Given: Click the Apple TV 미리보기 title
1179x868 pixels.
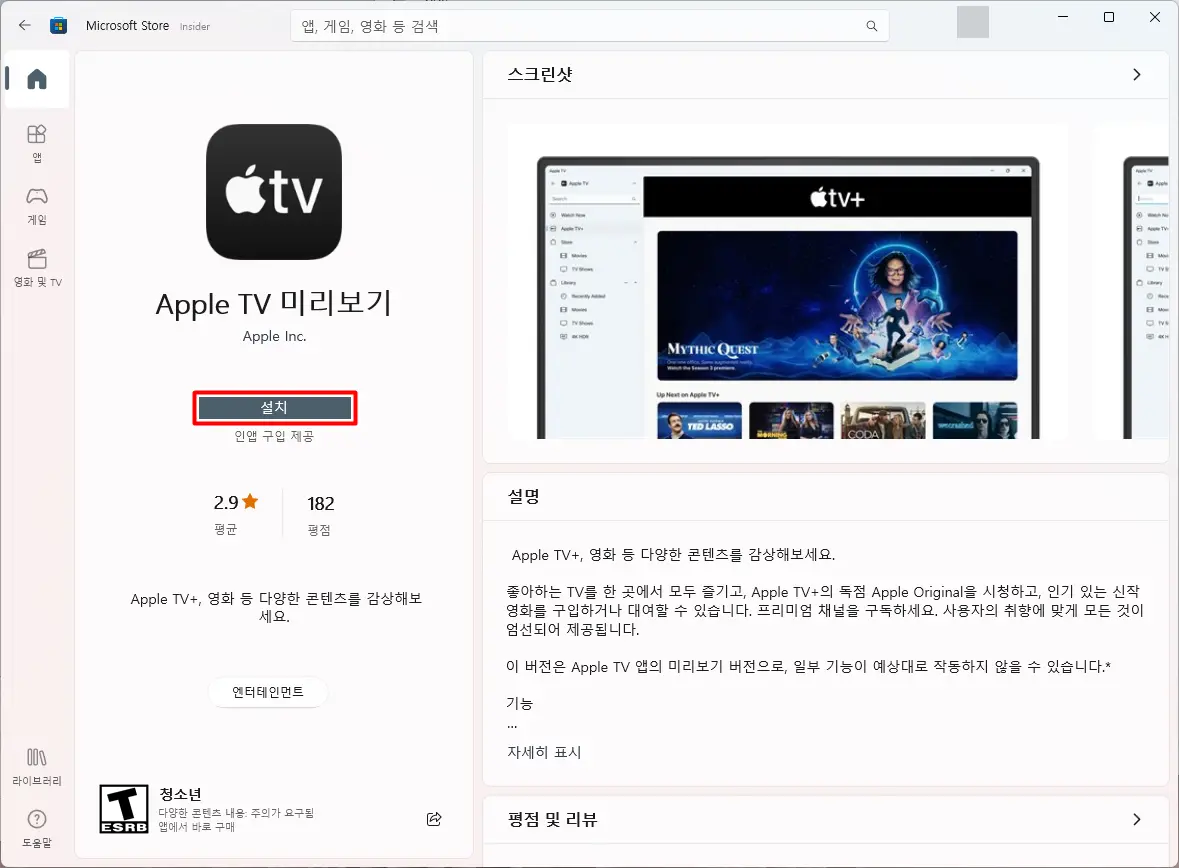Looking at the screenshot, I should tap(274, 304).
